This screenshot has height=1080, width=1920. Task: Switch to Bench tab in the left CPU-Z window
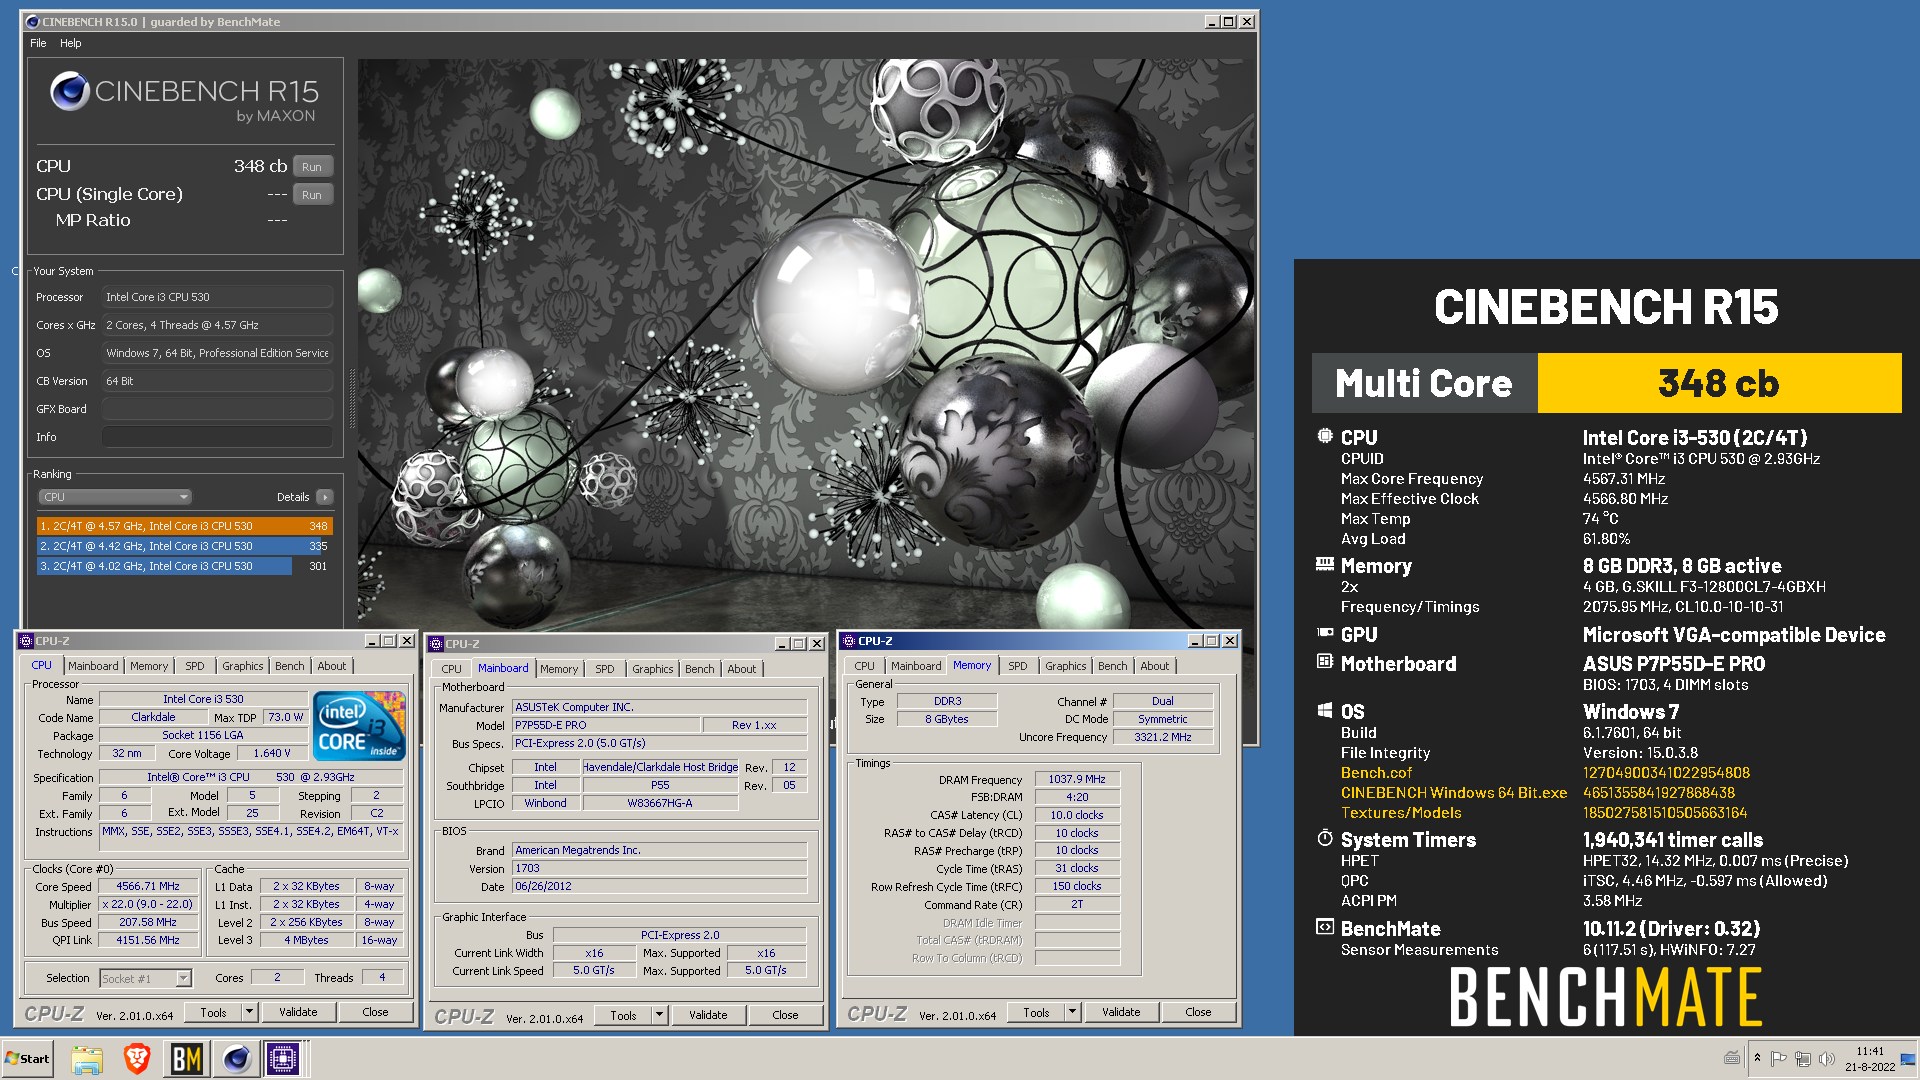coord(290,666)
